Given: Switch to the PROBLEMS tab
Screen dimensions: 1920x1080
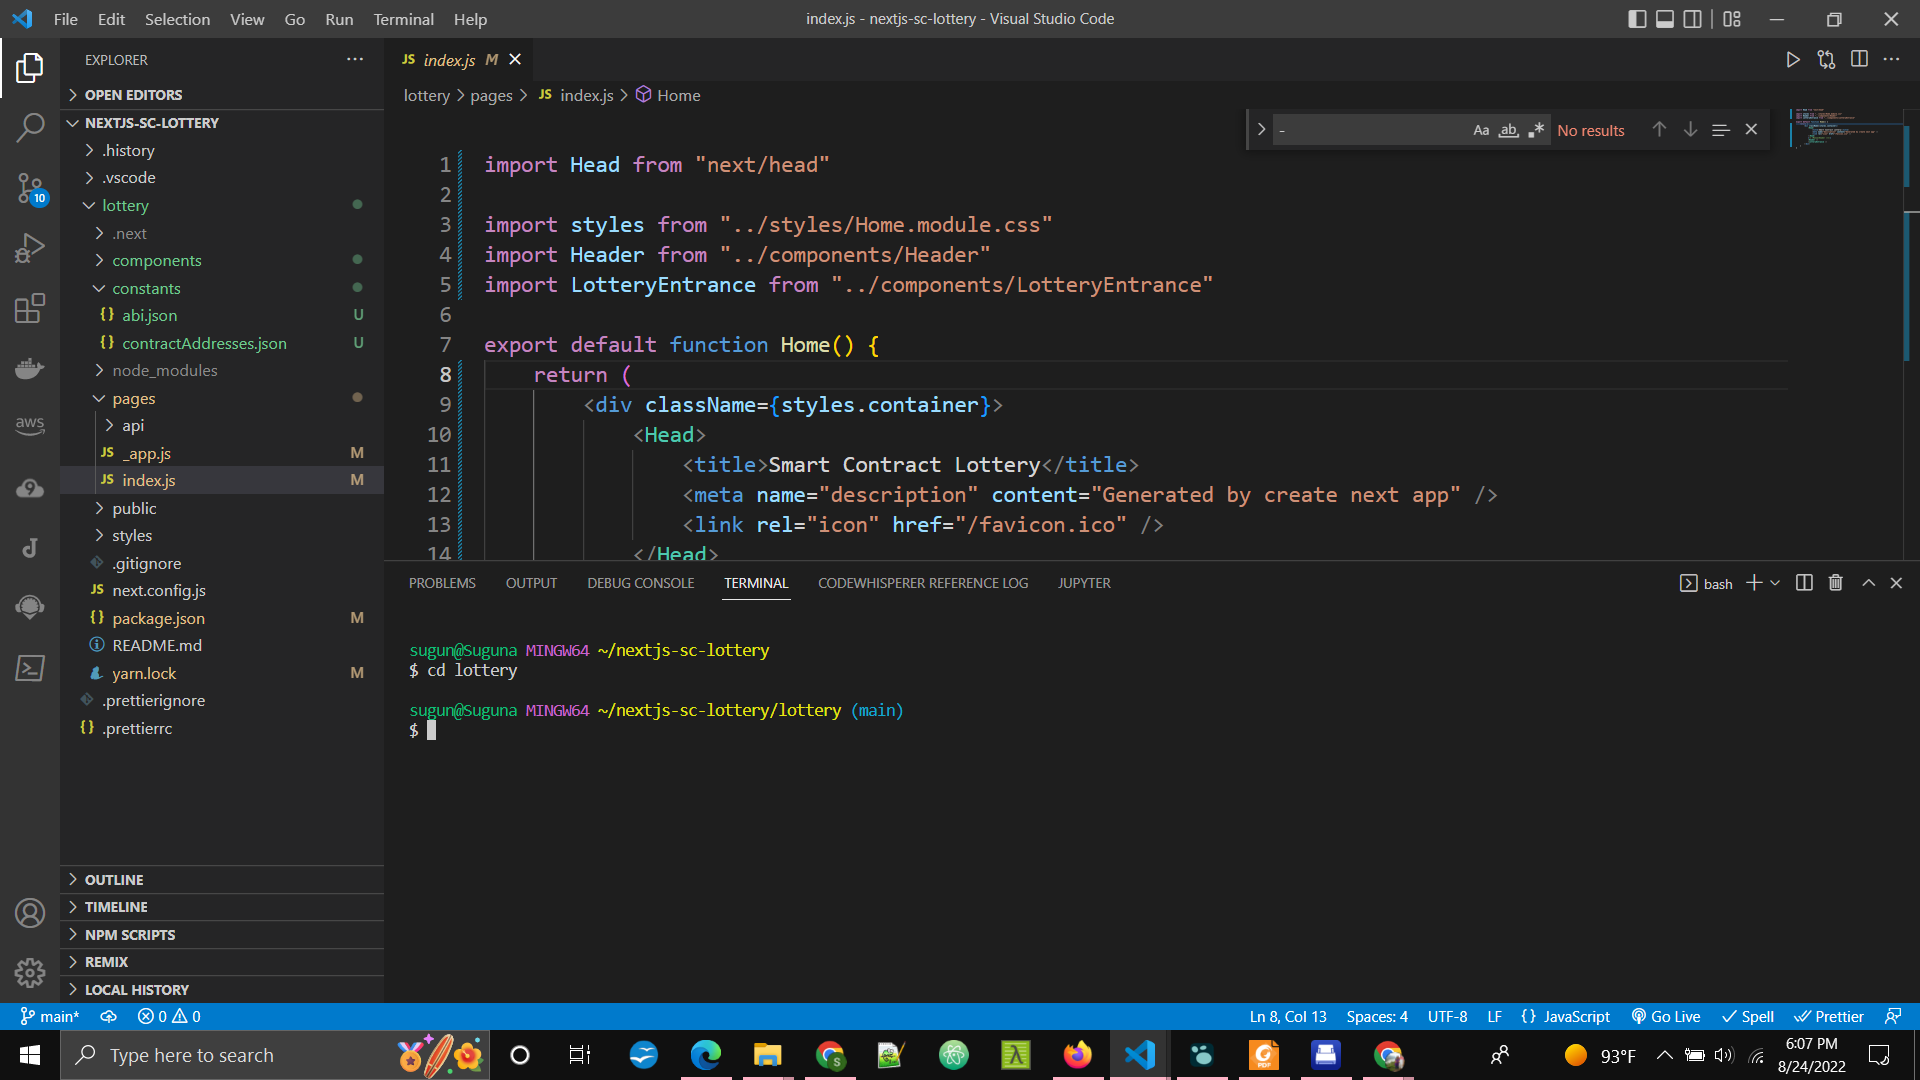Looking at the screenshot, I should click(x=442, y=583).
